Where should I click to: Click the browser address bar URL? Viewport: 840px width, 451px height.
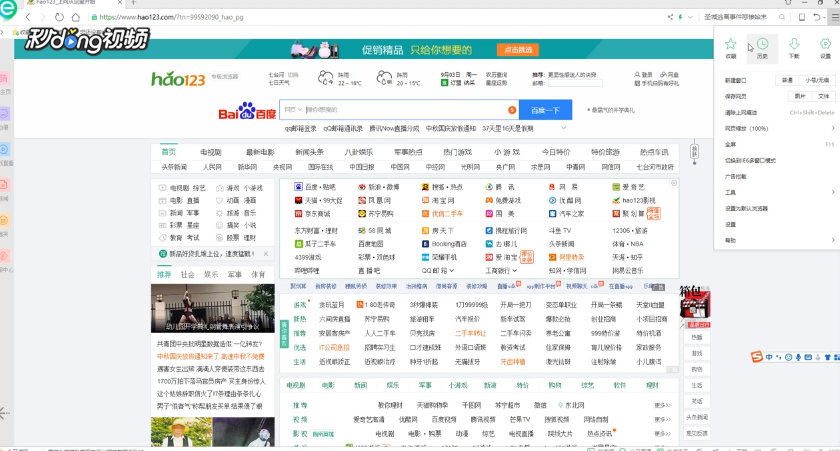(x=171, y=17)
